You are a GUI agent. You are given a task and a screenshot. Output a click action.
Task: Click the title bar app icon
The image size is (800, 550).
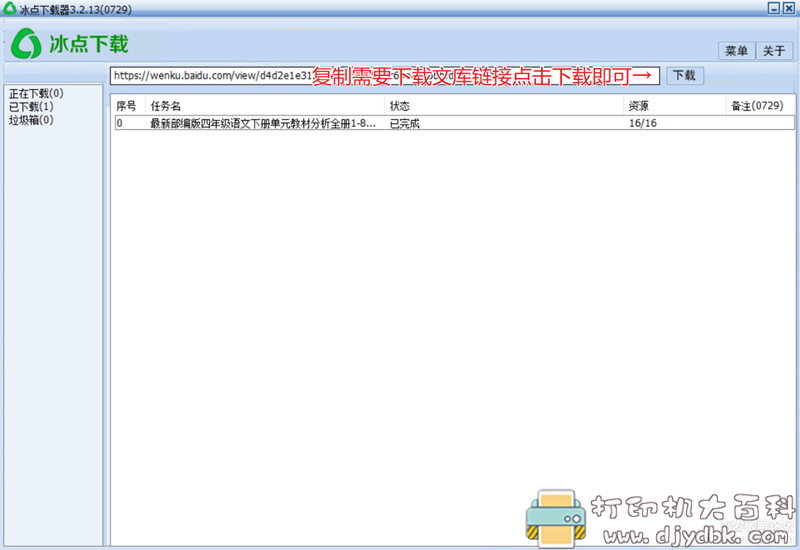tap(9, 8)
